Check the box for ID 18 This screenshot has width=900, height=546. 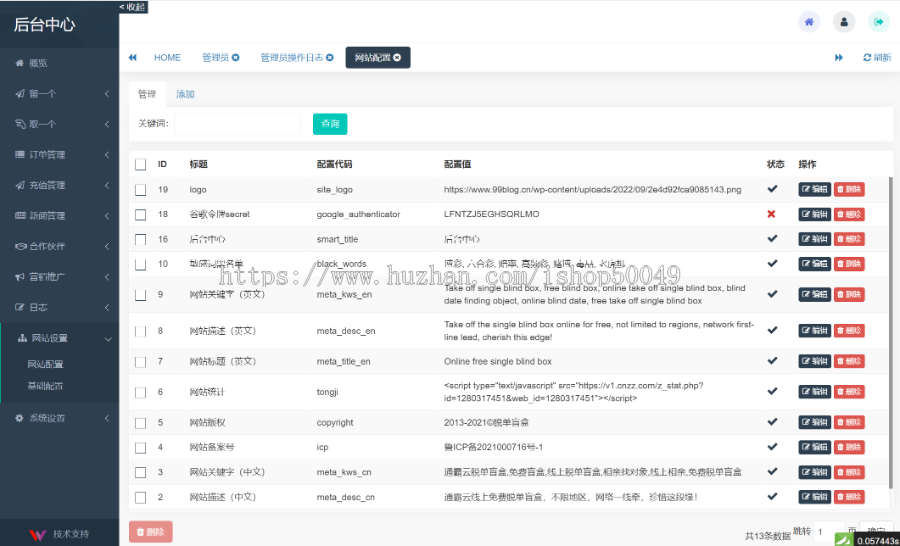[141, 215]
